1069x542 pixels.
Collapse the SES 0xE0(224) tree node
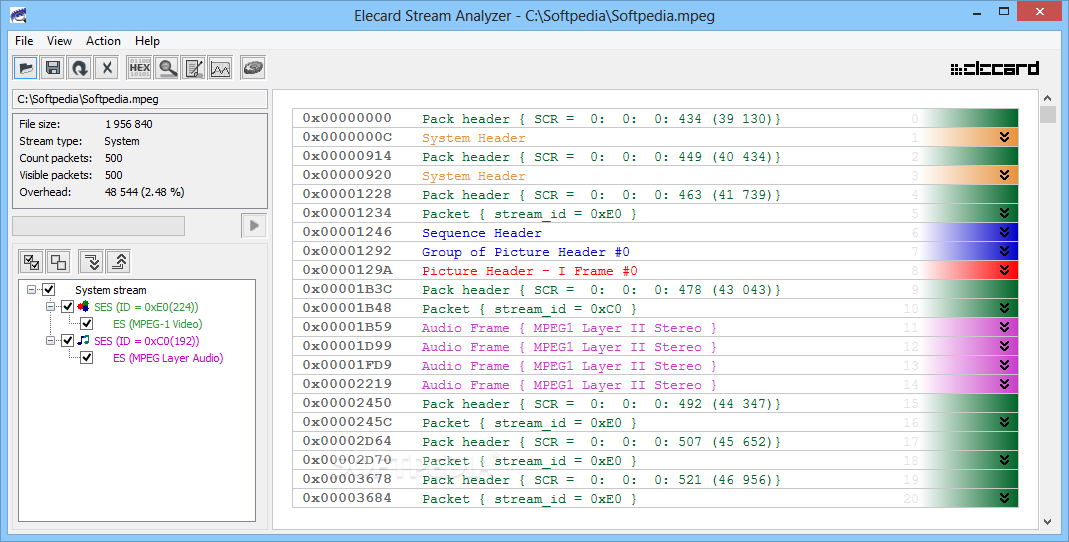[50, 307]
